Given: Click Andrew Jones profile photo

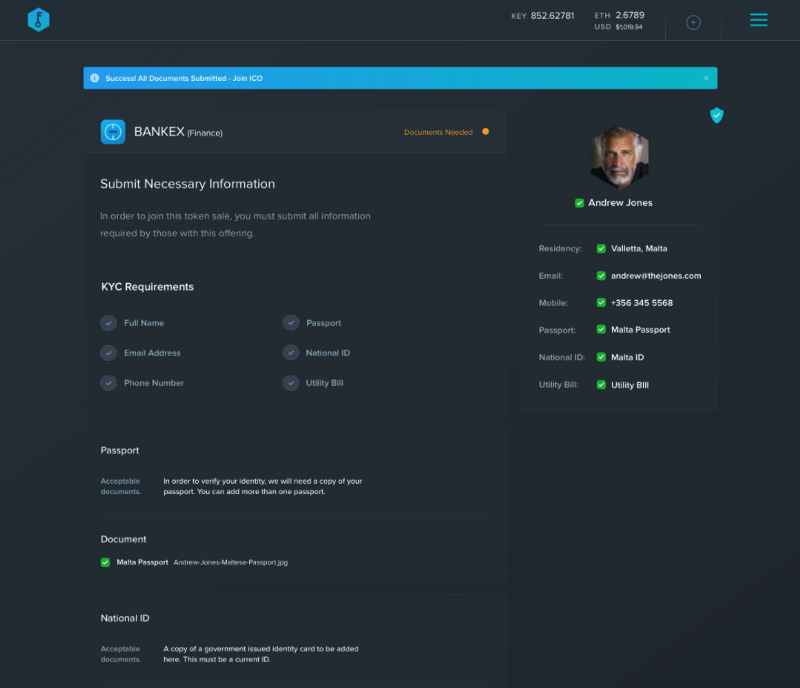Looking at the screenshot, I should (619, 157).
